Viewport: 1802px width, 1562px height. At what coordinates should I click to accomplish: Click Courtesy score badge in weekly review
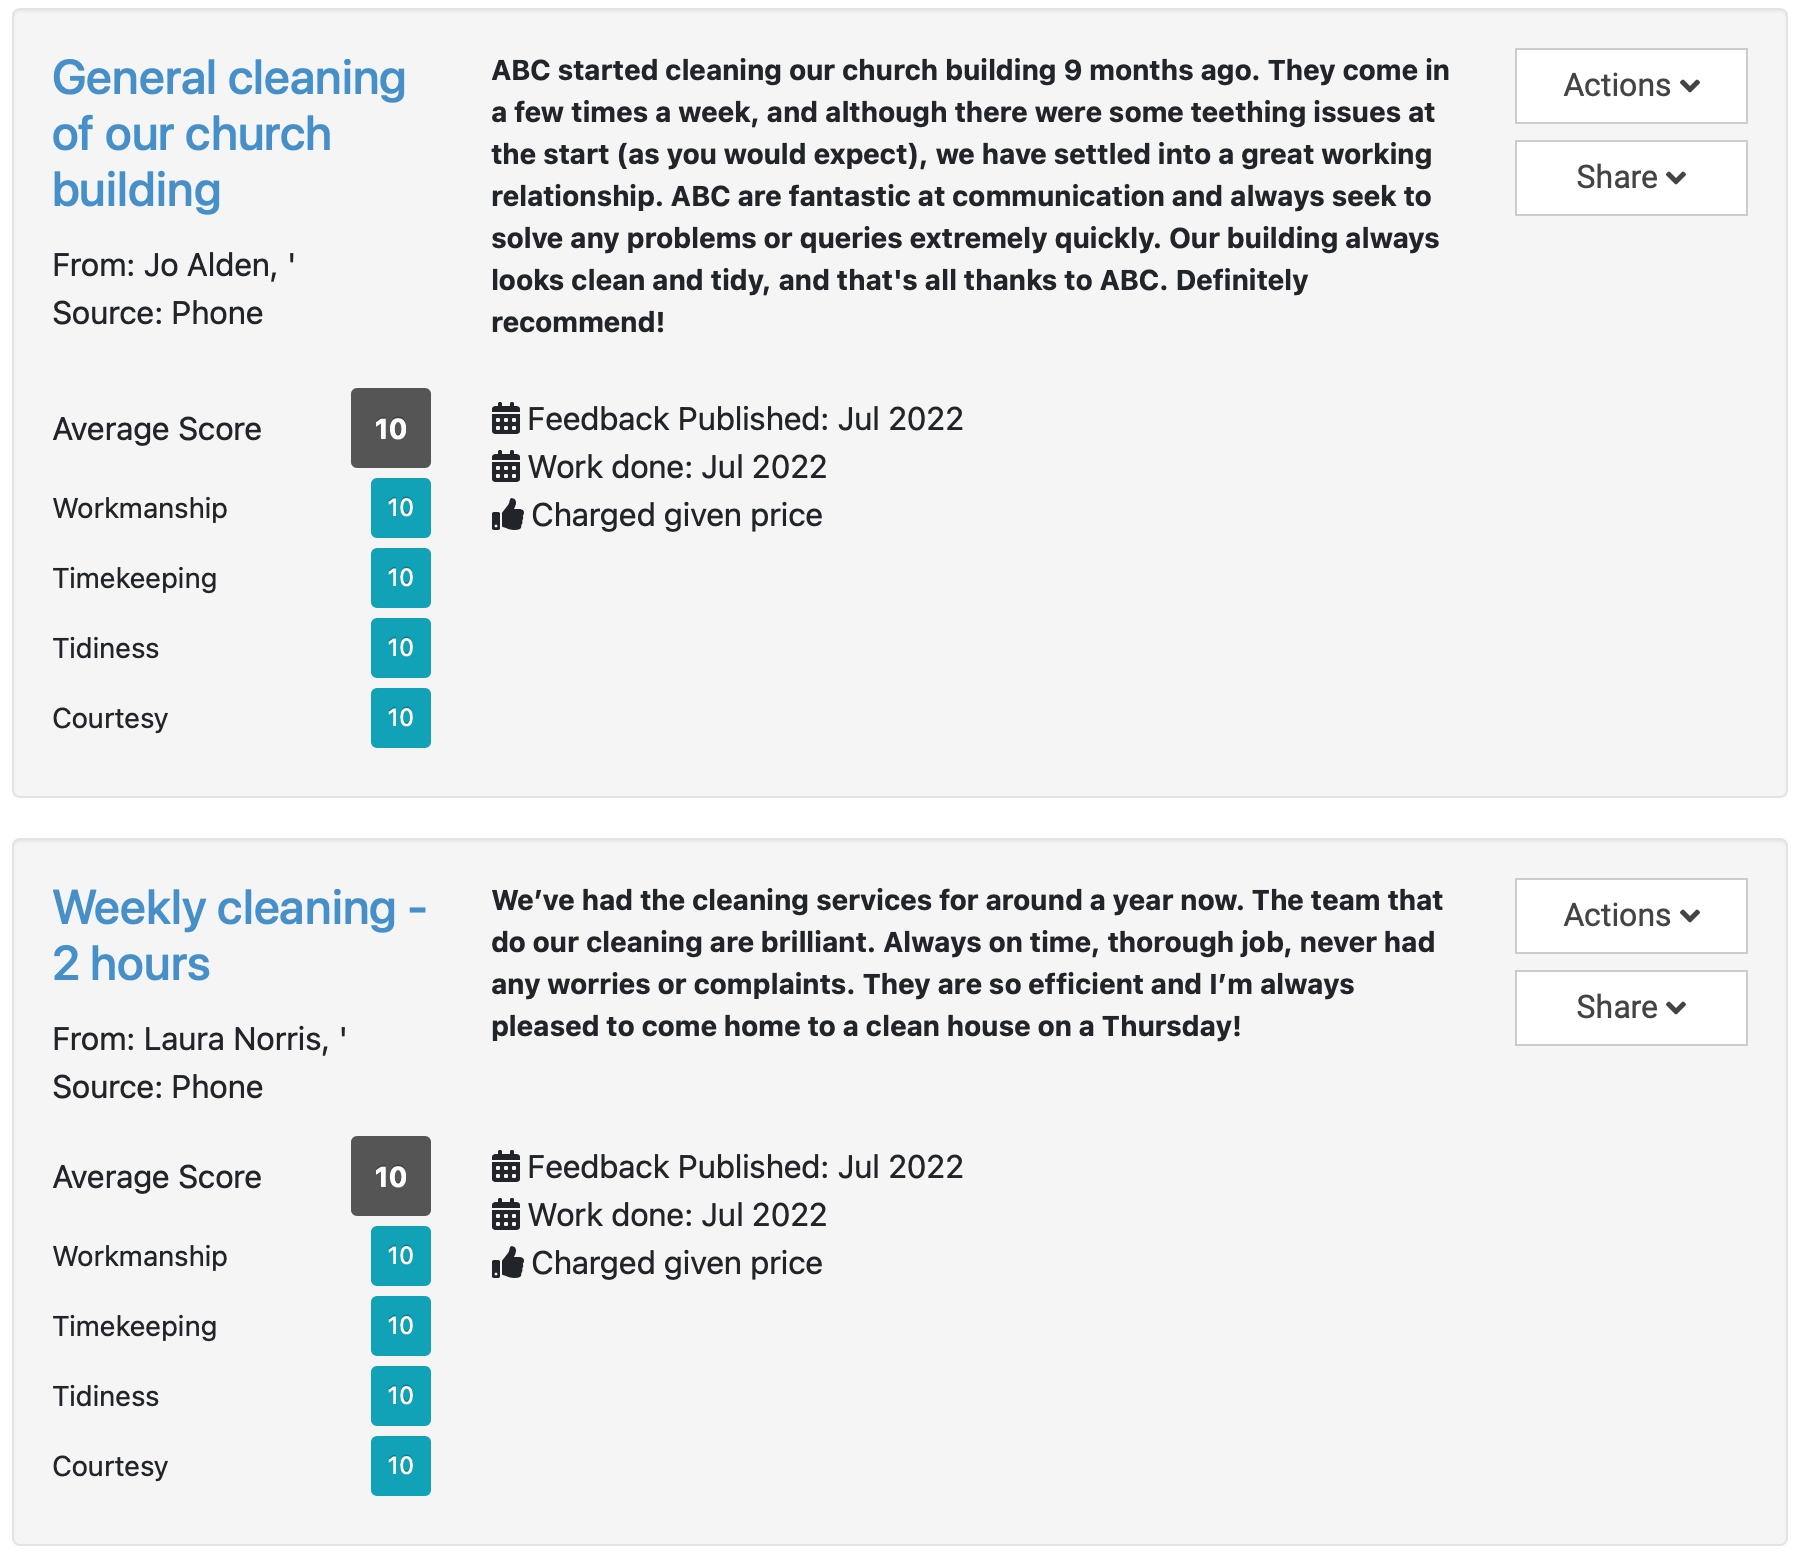(x=400, y=1466)
